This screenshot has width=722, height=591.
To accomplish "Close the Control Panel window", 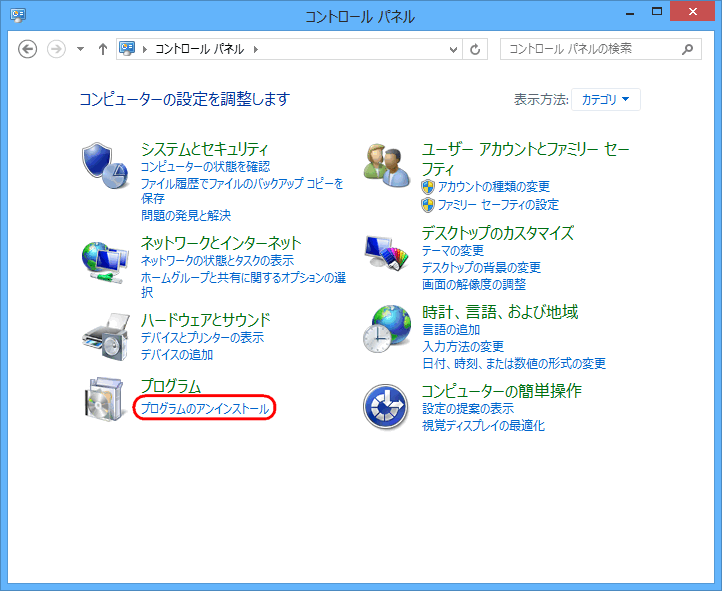I will pos(693,12).
